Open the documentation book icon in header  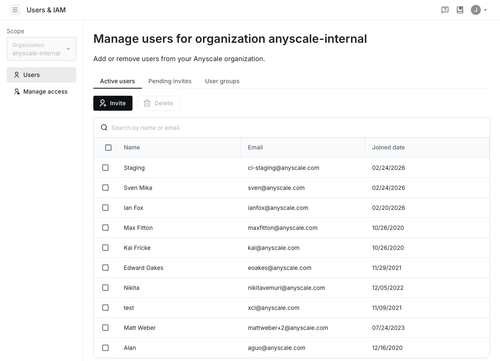[x=460, y=10]
